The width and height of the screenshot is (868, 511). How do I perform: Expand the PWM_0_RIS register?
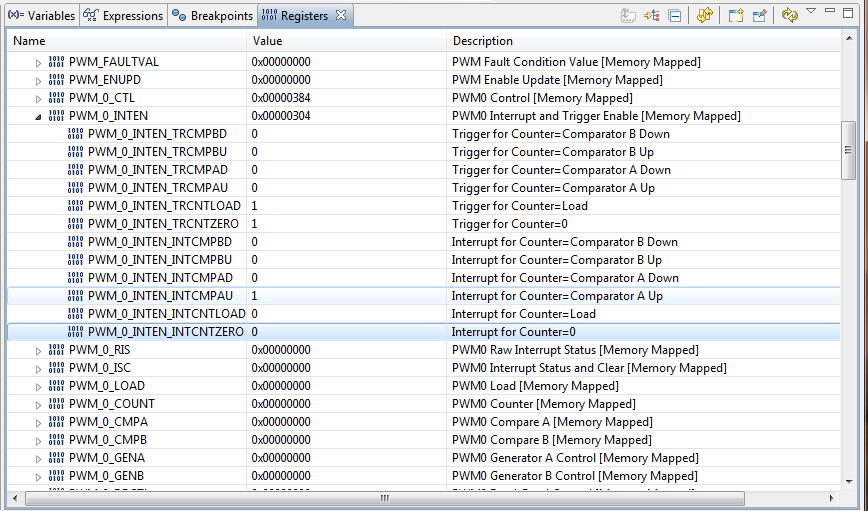tap(38, 351)
